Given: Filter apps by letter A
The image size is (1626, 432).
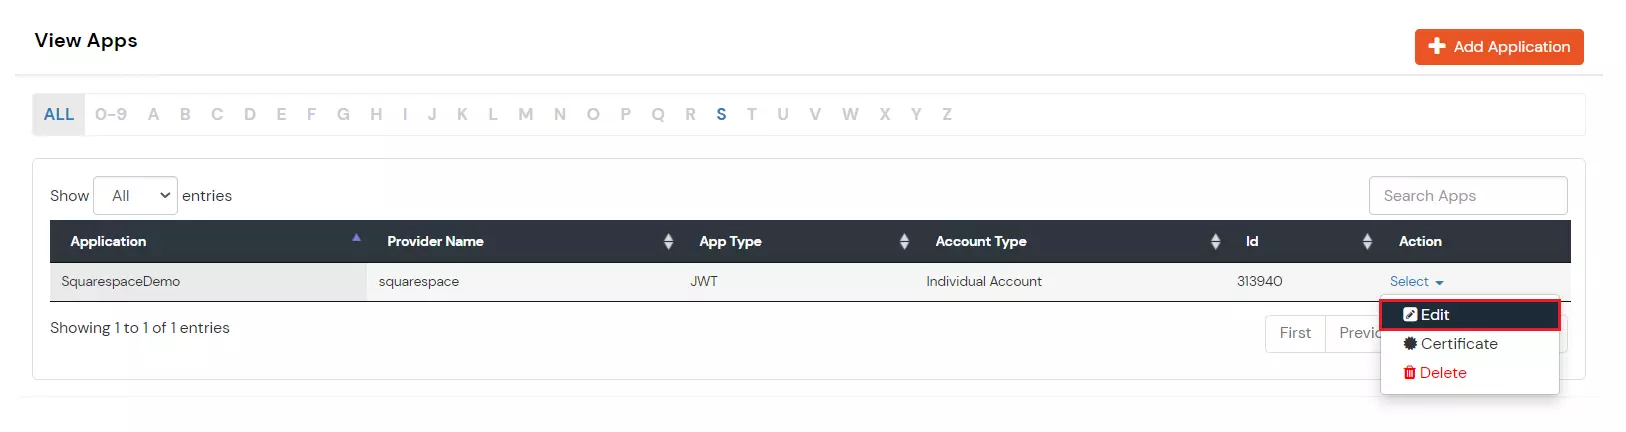Looking at the screenshot, I should click(x=153, y=115).
